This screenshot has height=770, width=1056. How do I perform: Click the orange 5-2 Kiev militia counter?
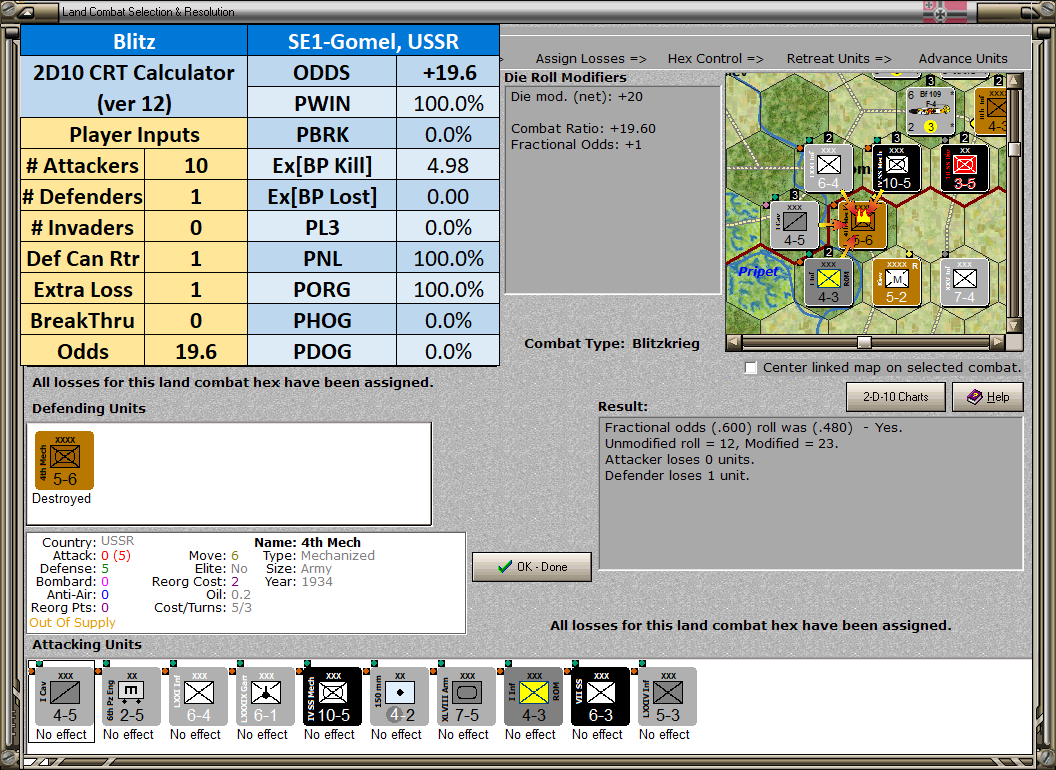(896, 282)
